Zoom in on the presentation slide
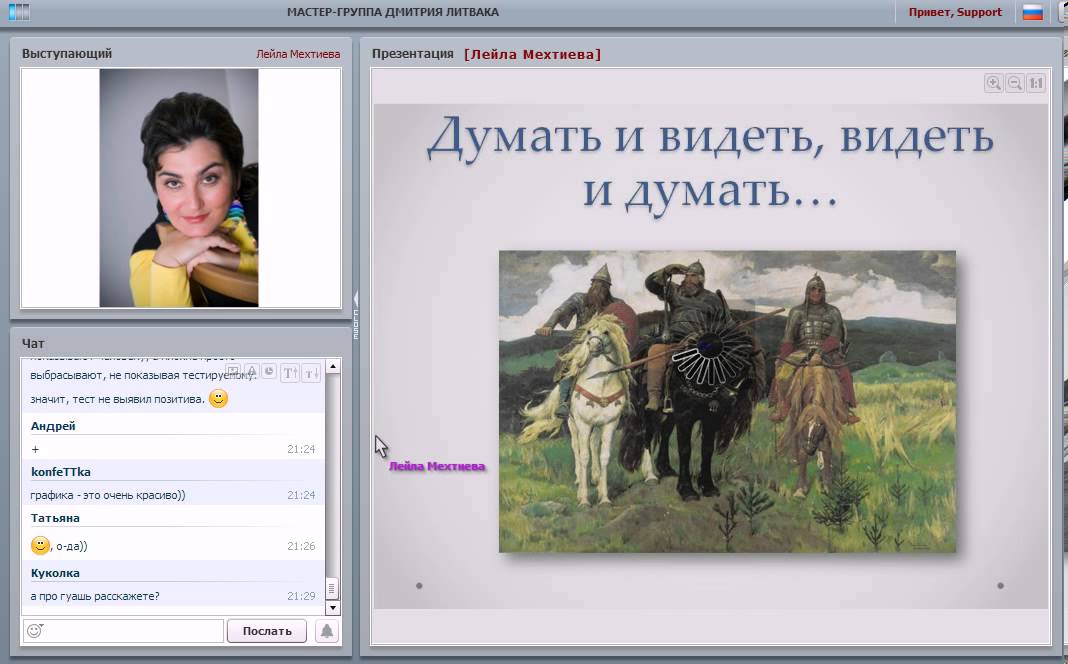Screen dimensions: 1068x664 [994, 83]
